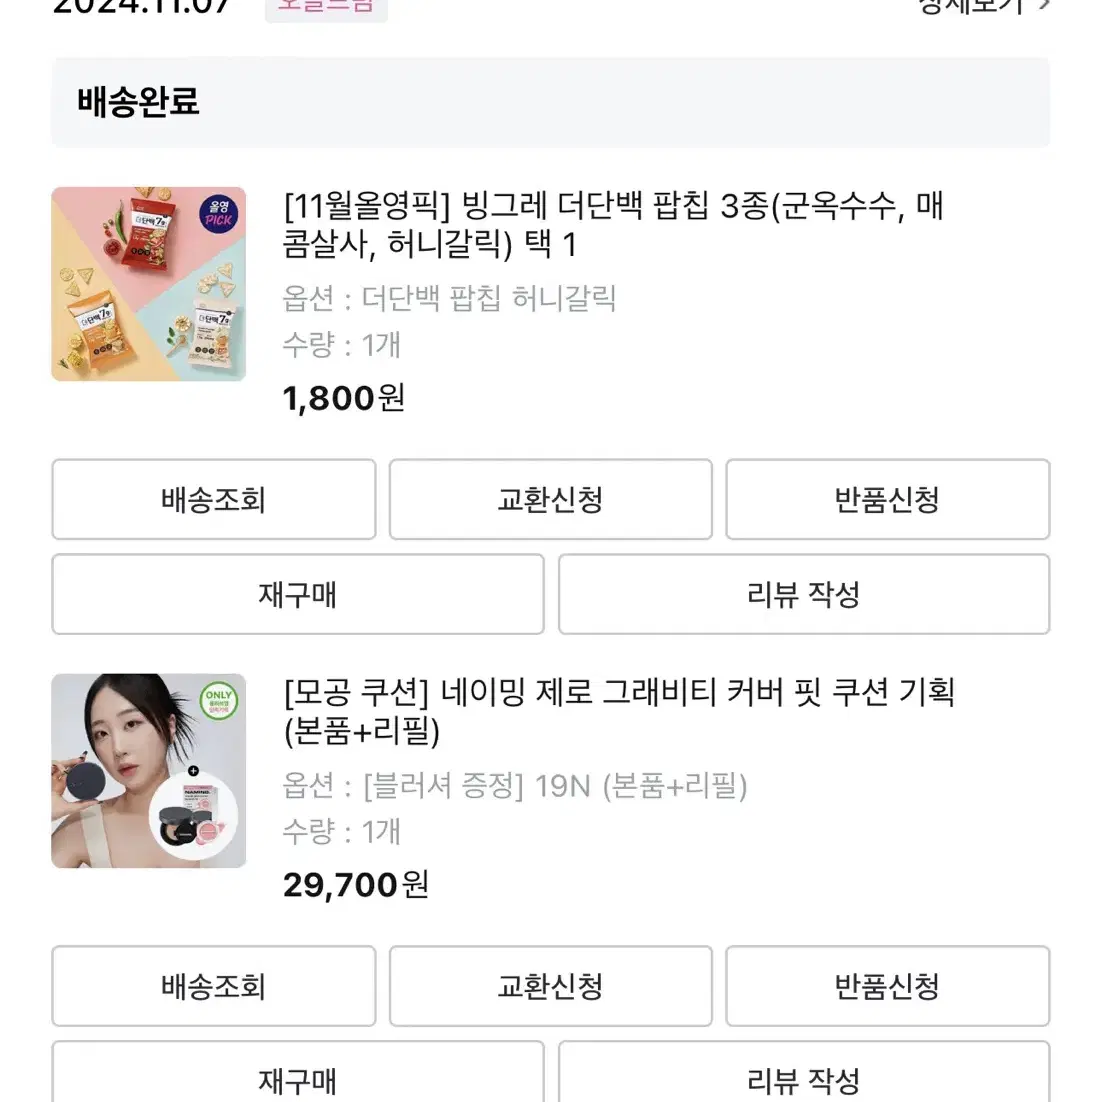Request exchange (교환신청) for the 네이밍 cushion
1102x1102 pixels.
tap(550, 987)
